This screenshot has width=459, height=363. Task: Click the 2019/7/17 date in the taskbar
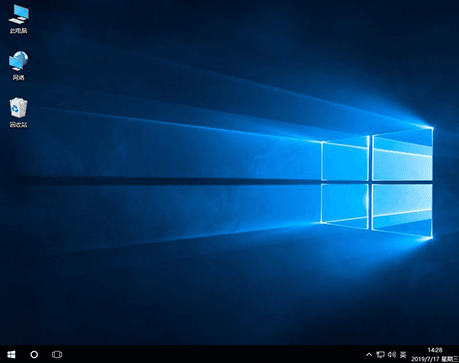coord(425,359)
